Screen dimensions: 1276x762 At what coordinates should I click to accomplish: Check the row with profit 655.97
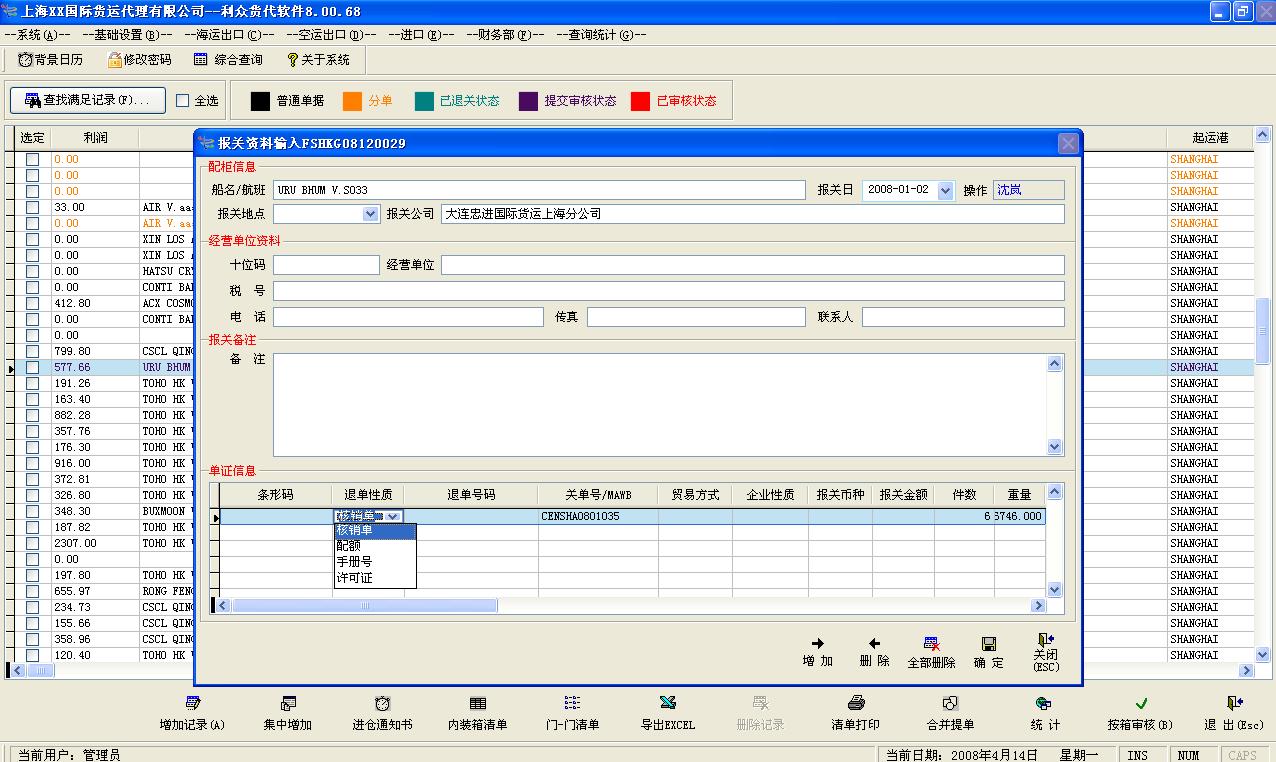click(x=32, y=591)
